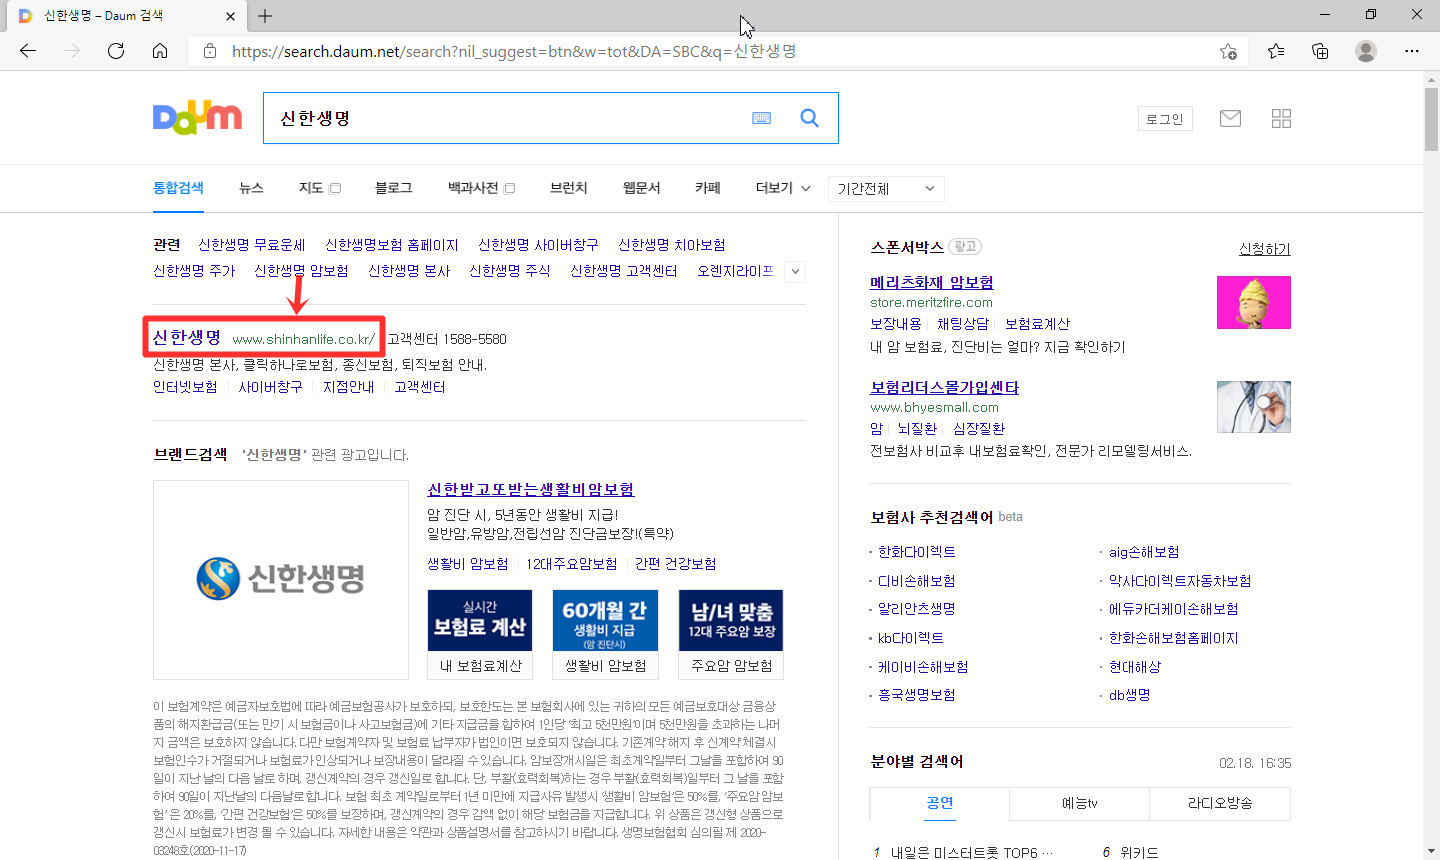View site info lock icon
This screenshot has height=860, width=1440.
[210, 51]
